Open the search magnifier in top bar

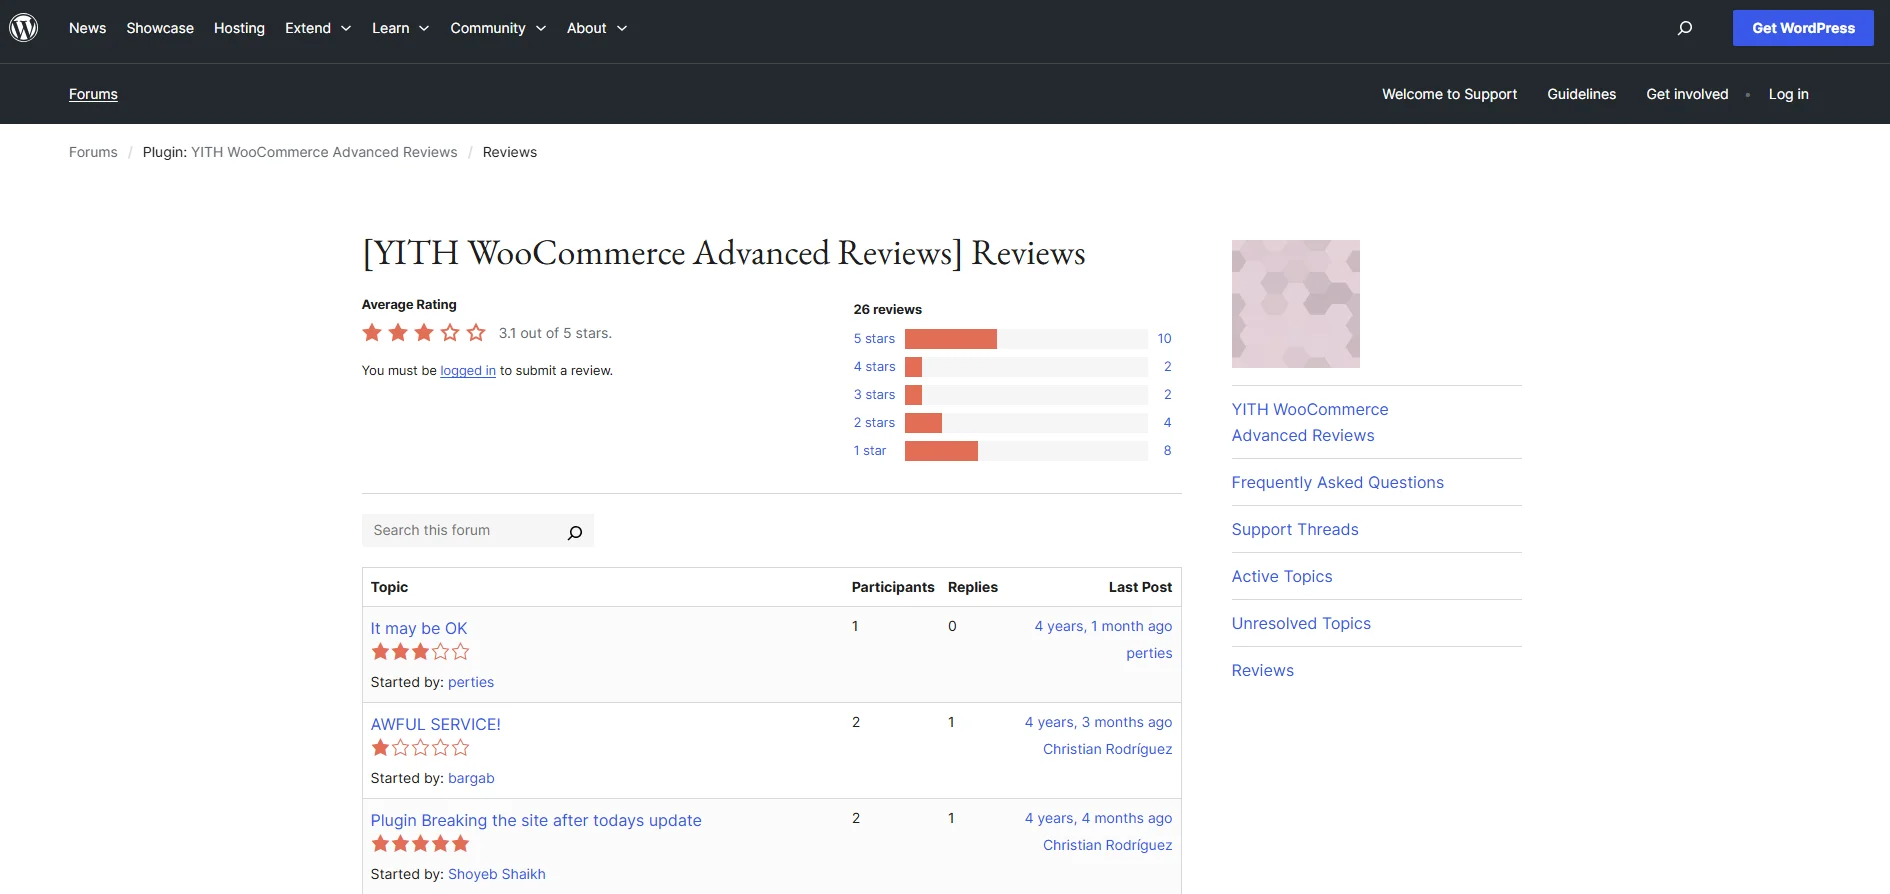click(1685, 28)
